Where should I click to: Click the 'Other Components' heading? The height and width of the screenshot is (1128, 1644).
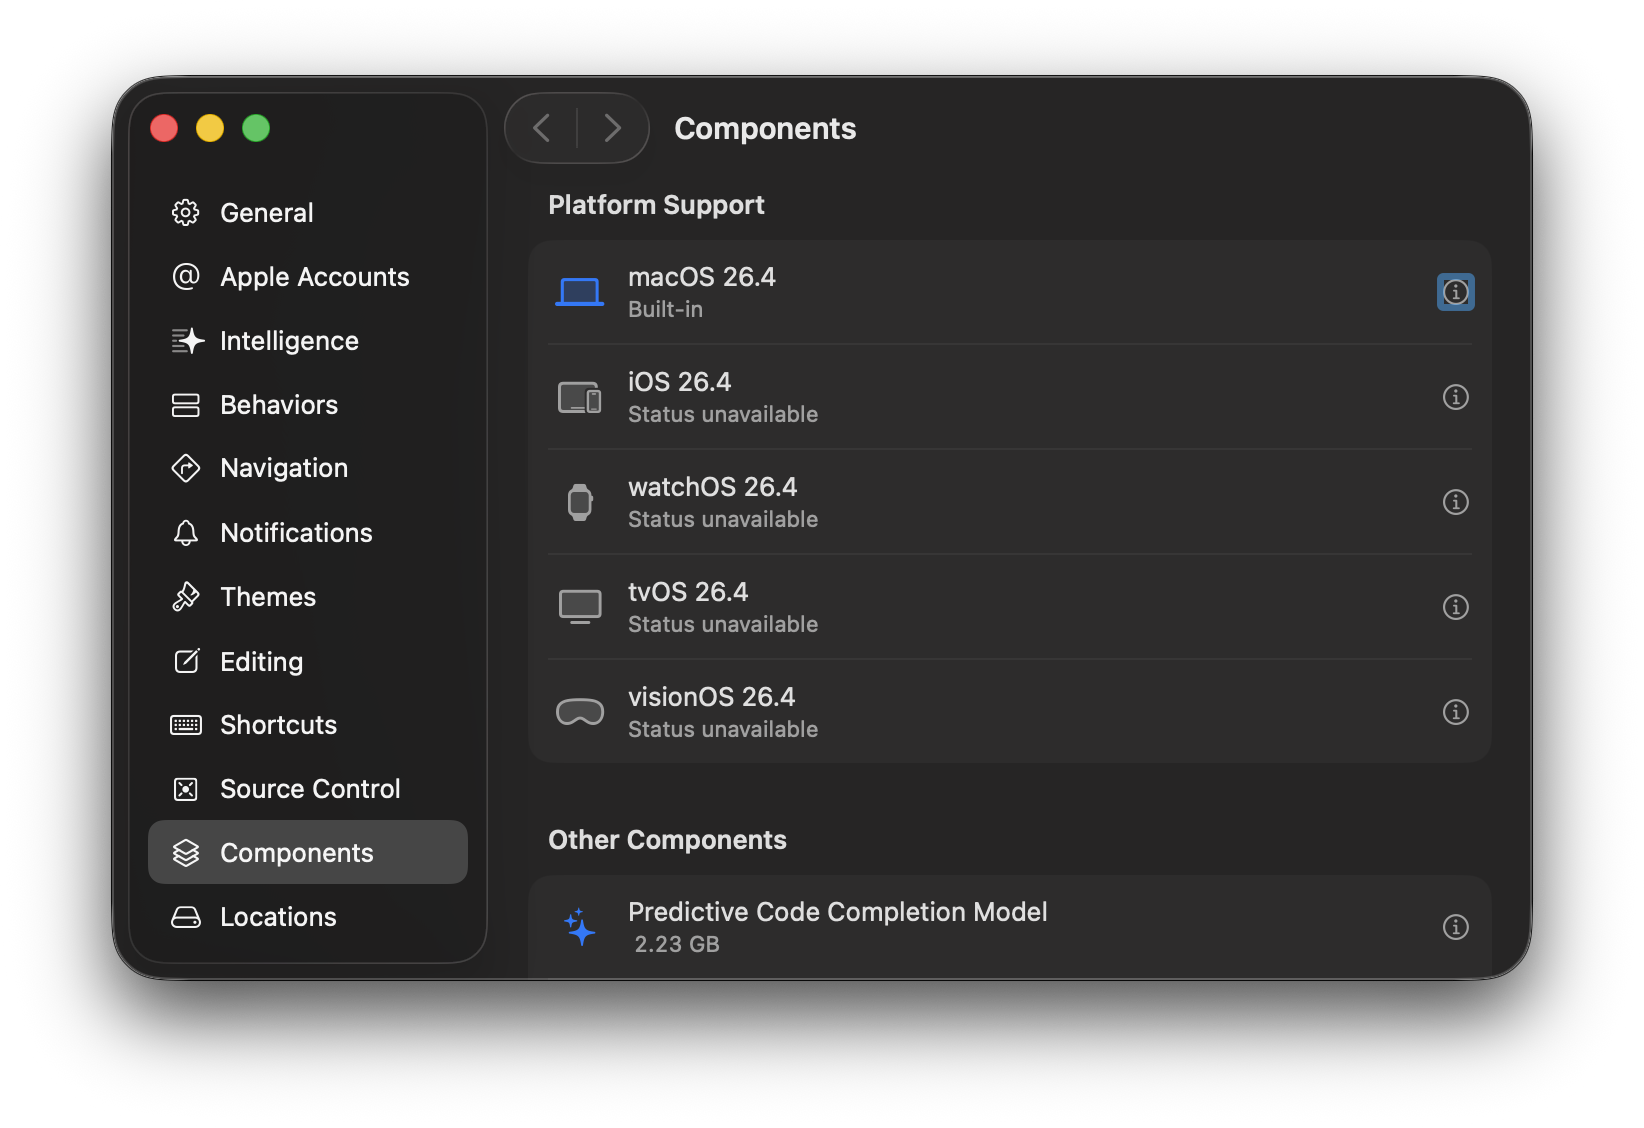coord(668,840)
